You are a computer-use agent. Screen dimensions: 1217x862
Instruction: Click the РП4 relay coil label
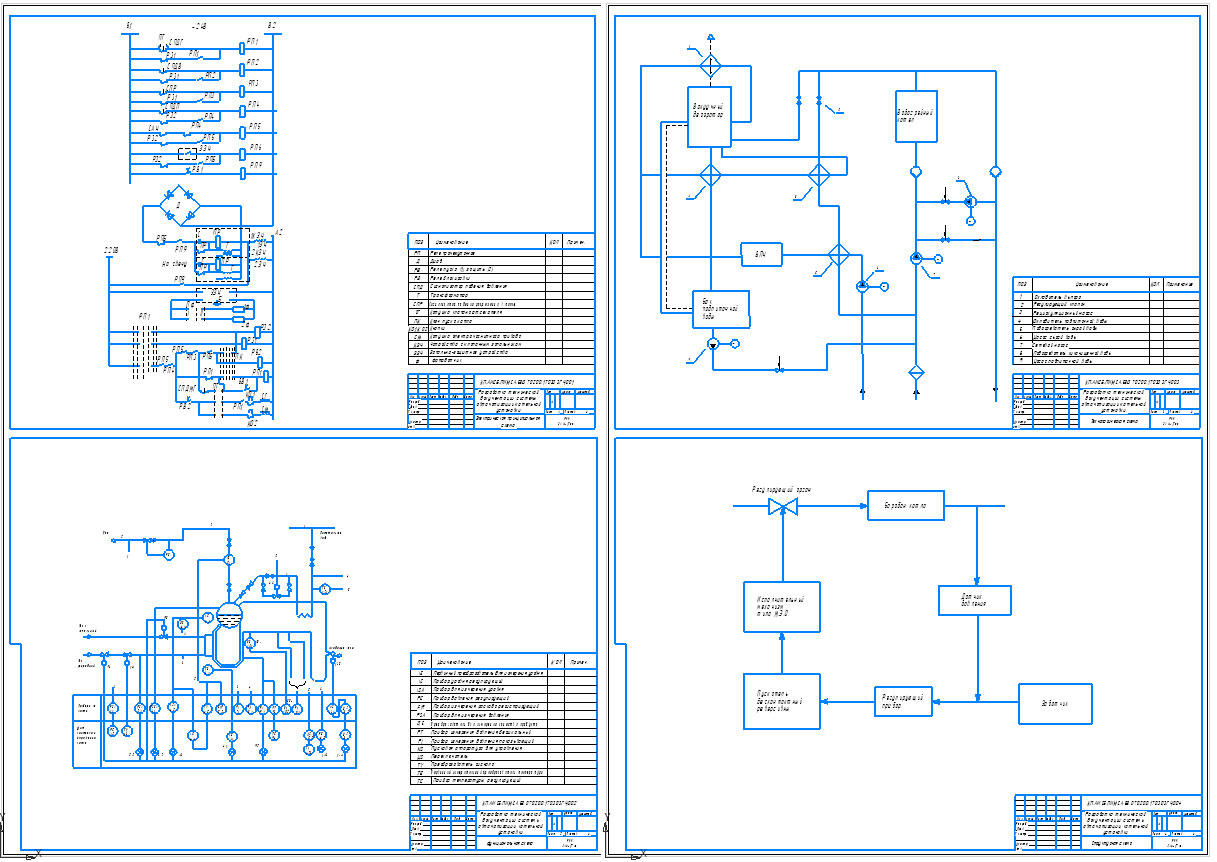click(x=254, y=105)
